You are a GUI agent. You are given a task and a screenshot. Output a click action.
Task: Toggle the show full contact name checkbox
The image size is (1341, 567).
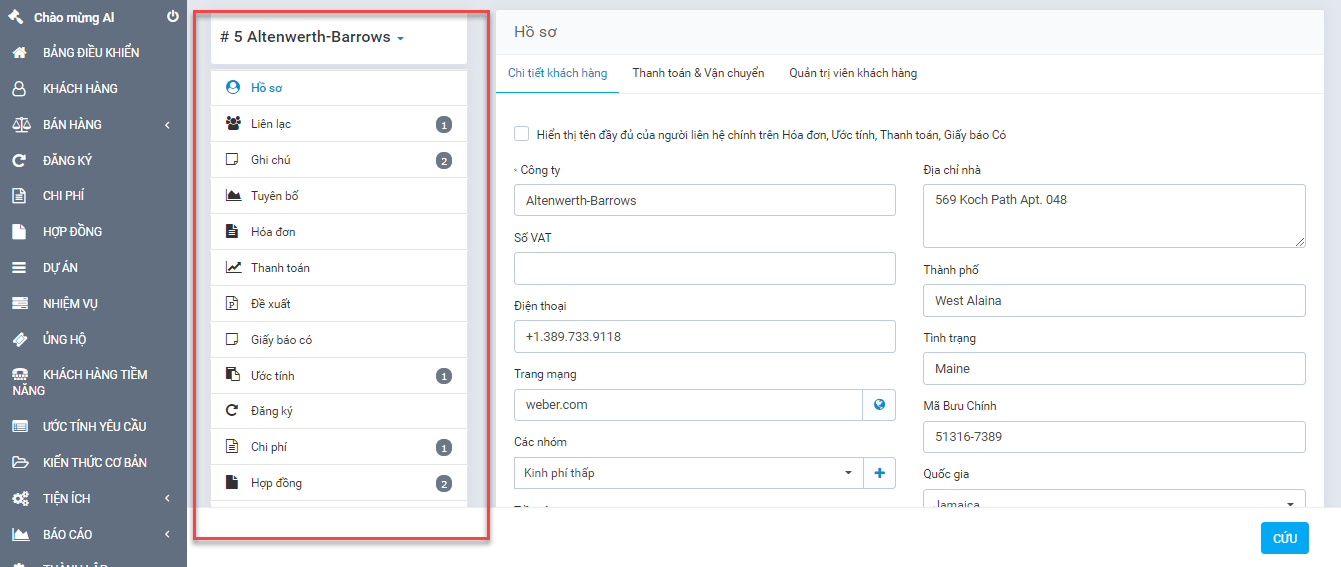click(x=521, y=134)
